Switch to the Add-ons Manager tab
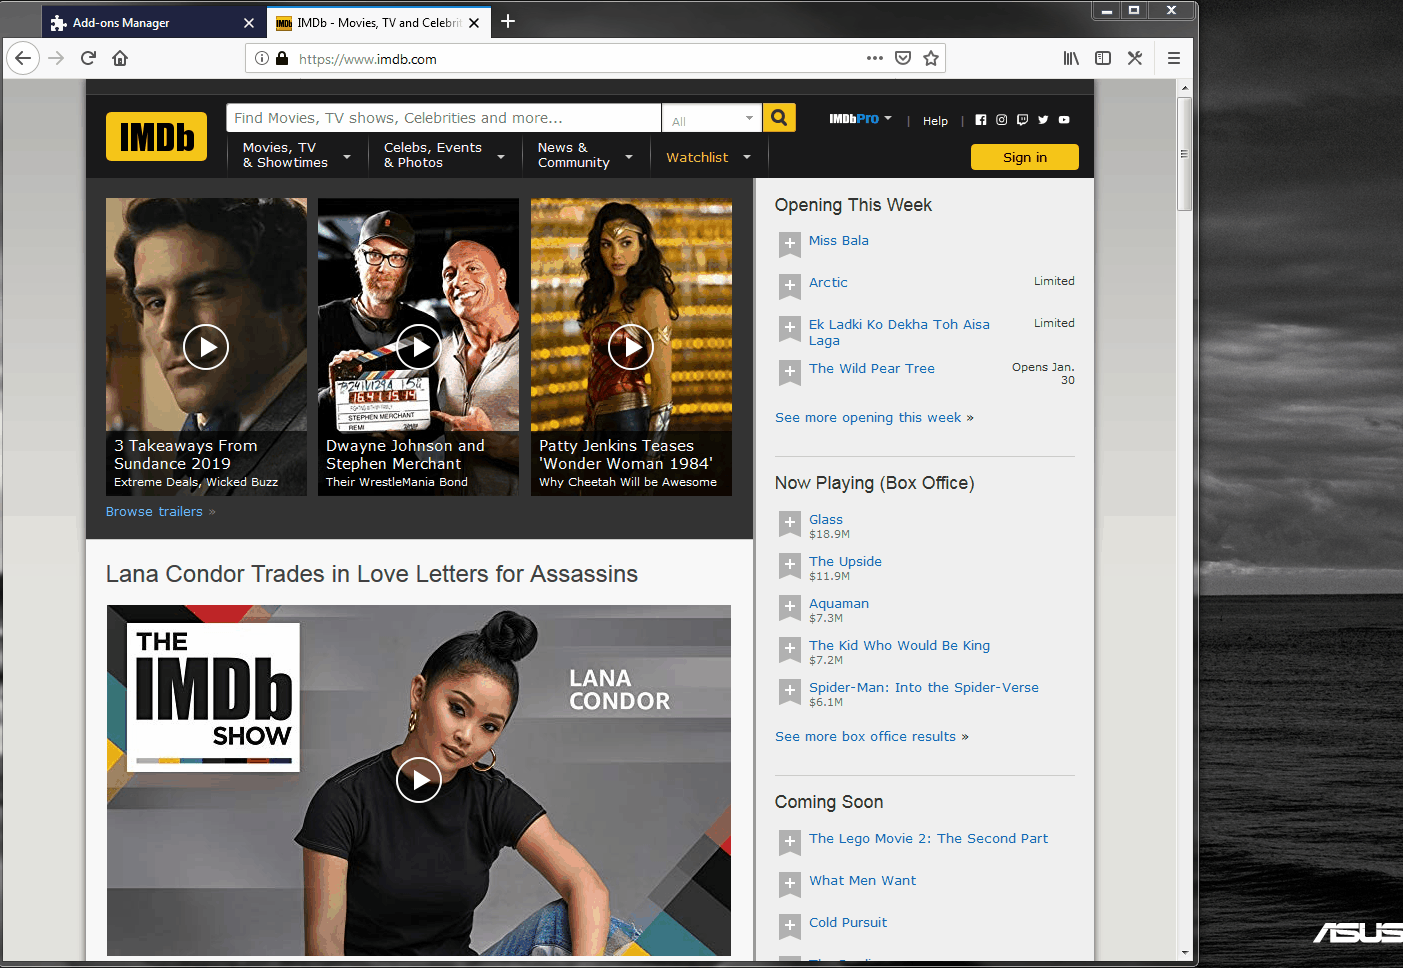Screen dimensions: 1403x968 pyautogui.click(x=155, y=22)
